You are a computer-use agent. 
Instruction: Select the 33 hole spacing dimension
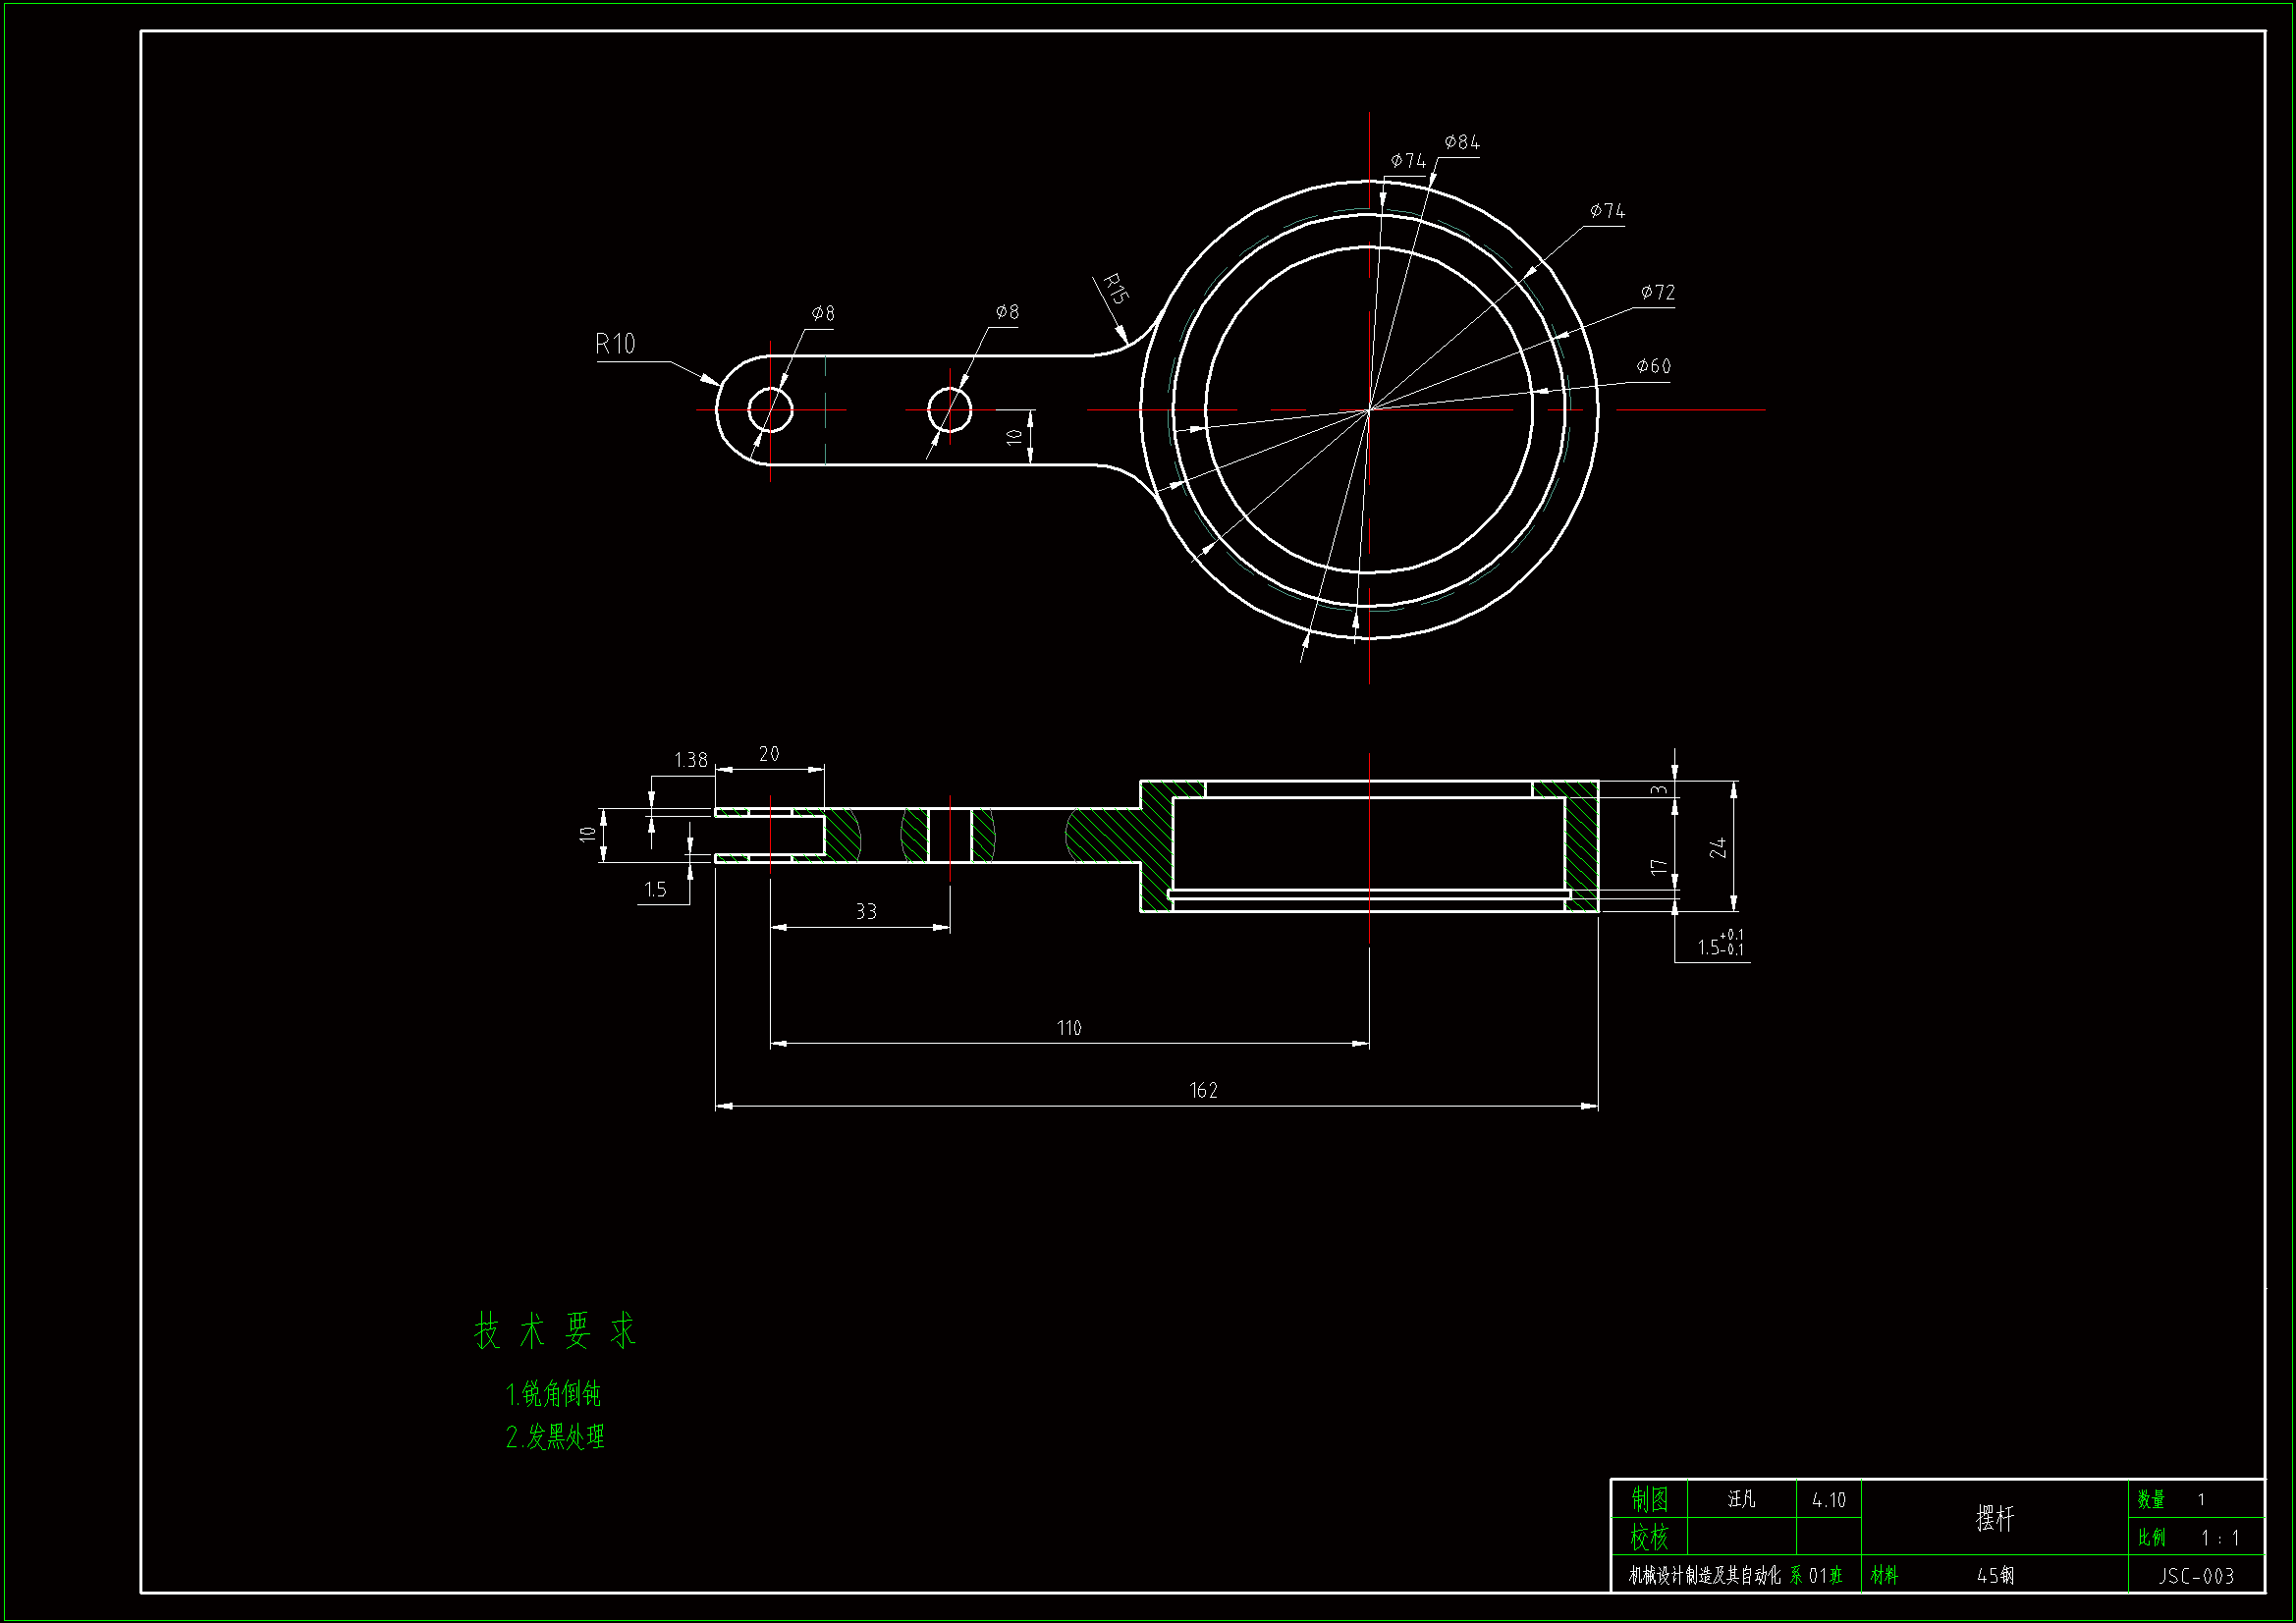click(x=865, y=911)
